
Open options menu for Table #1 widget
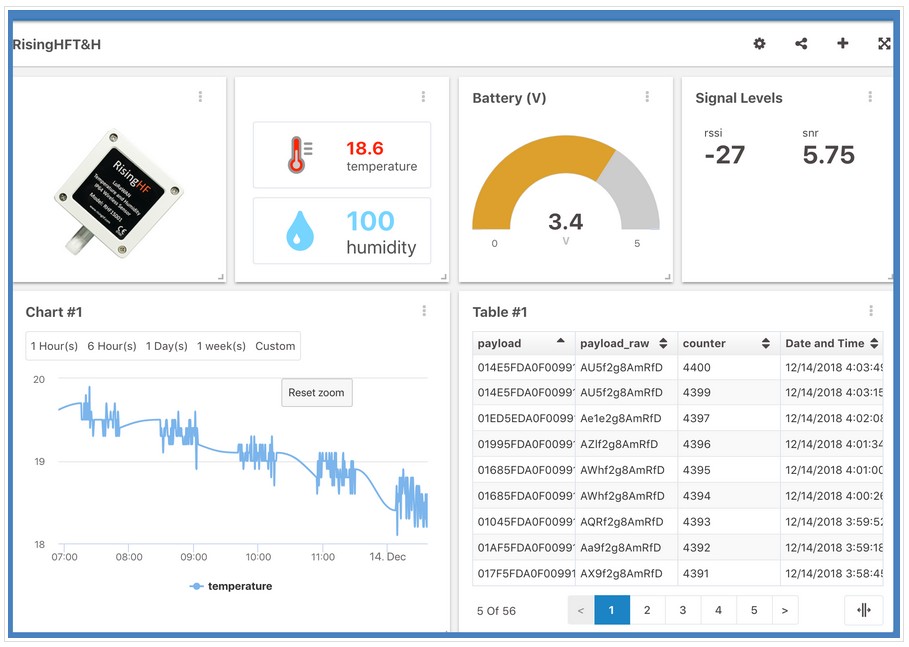pos(871,311)
